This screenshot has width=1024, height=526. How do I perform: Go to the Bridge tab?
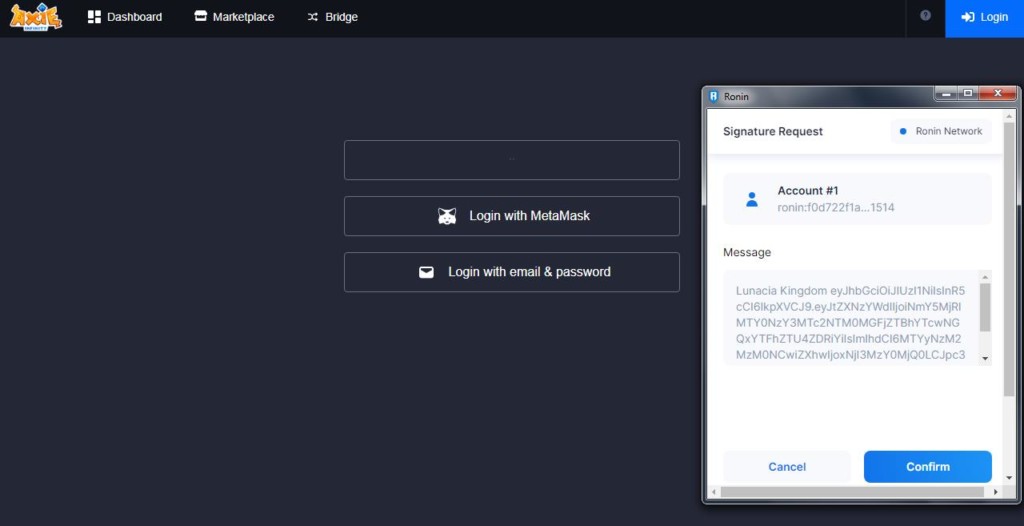[x=332, y=17]
